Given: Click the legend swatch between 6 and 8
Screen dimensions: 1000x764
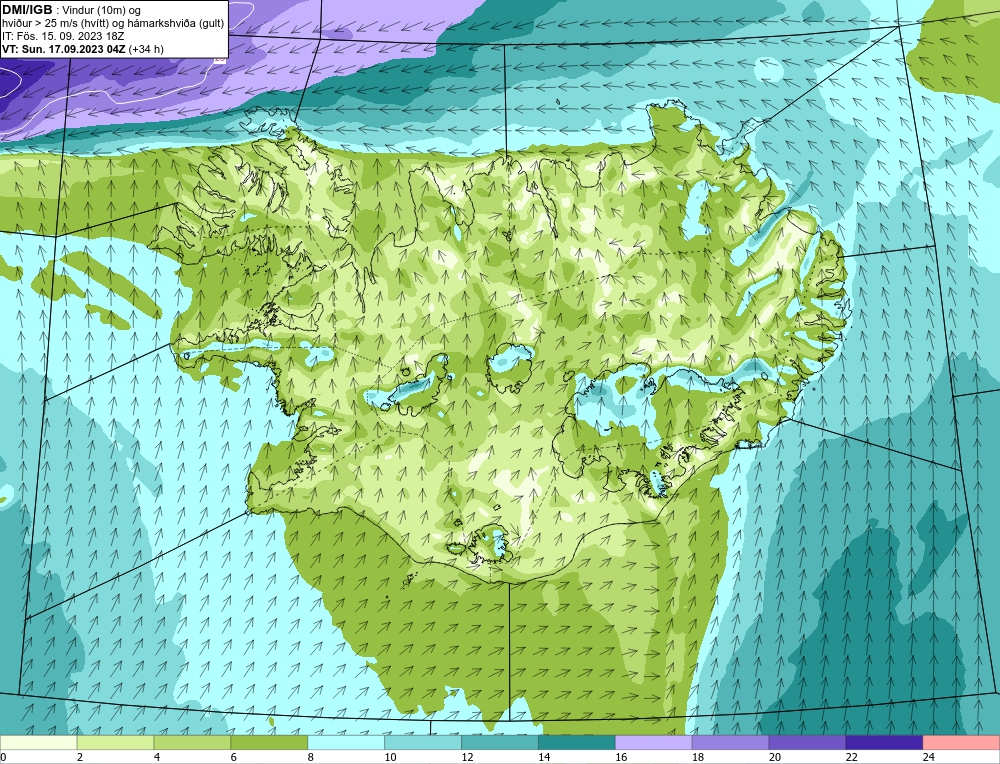Looking at the screenshot, I should click(x=269, y=742).
